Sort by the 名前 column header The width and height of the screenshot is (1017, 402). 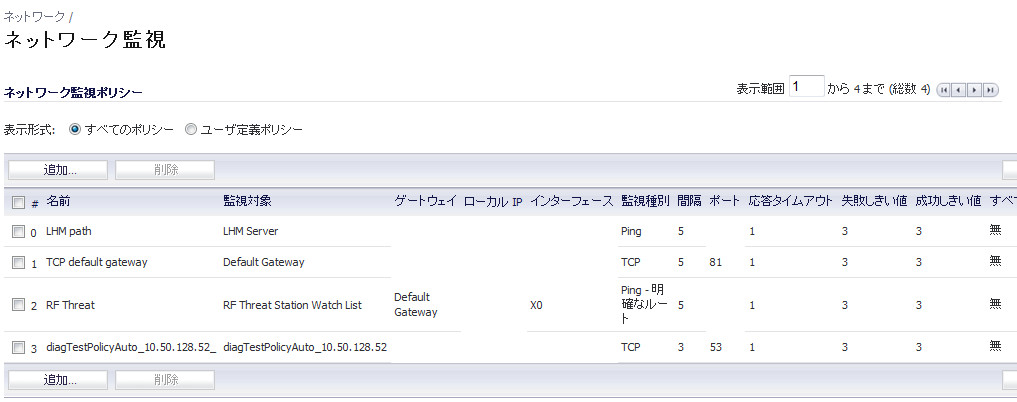pyautogui.click(x=58, y=202)
